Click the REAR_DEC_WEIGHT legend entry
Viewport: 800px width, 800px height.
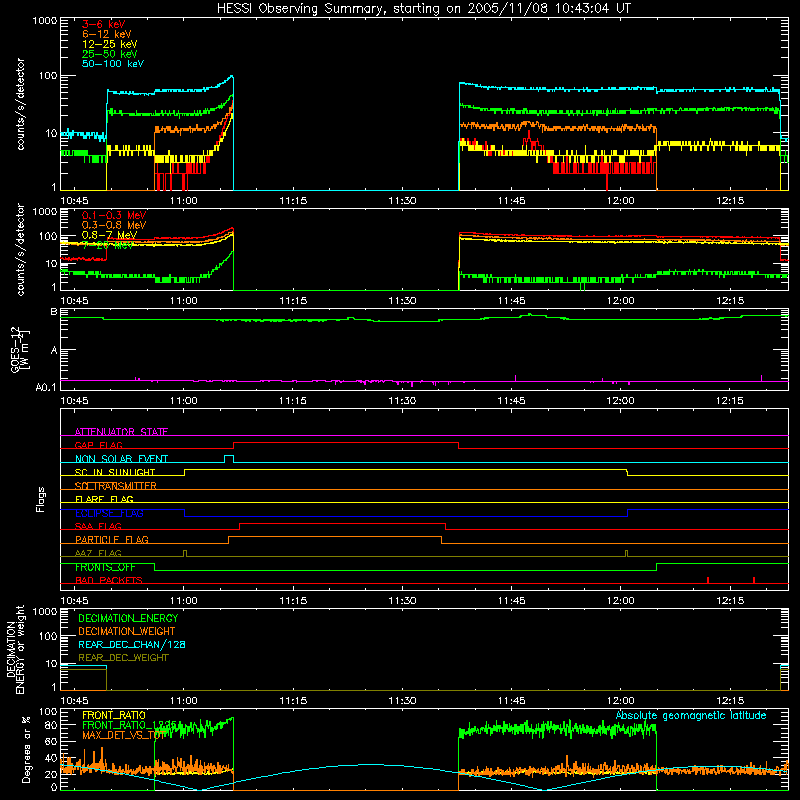pos(123,658)
